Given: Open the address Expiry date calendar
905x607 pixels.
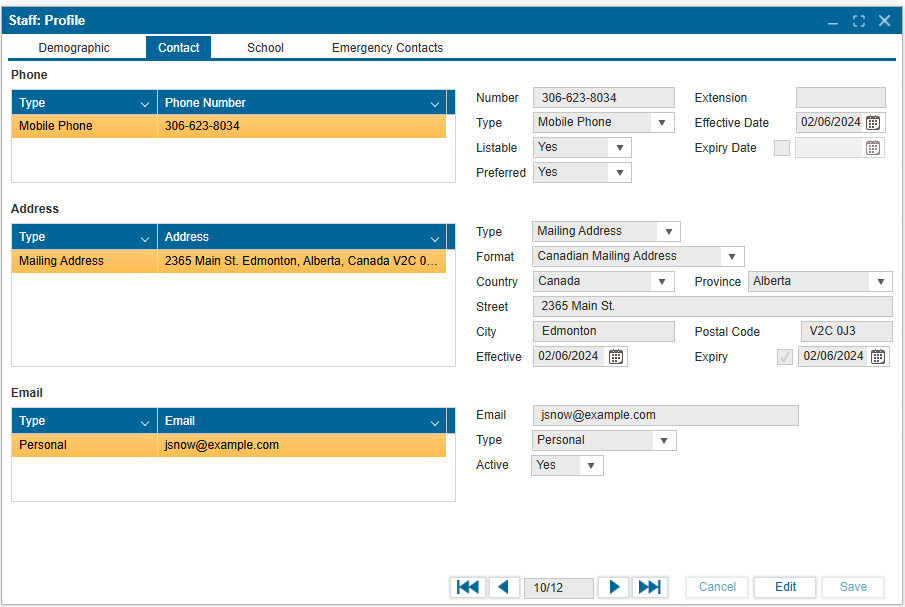Looking at the screenshot, I should click(877, 357).
